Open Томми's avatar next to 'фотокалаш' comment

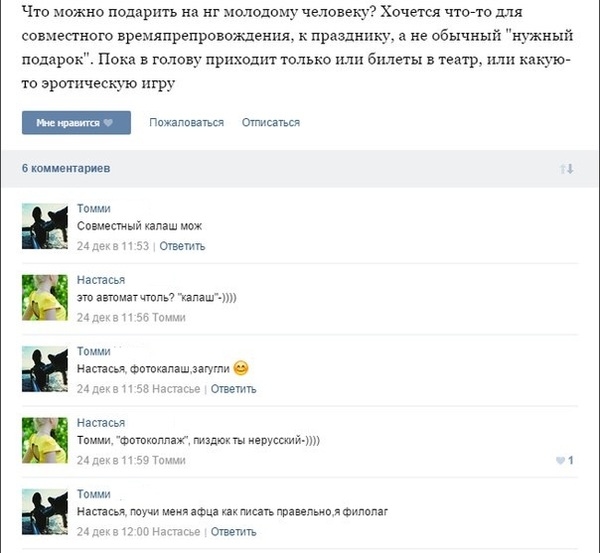click(45, 369)
